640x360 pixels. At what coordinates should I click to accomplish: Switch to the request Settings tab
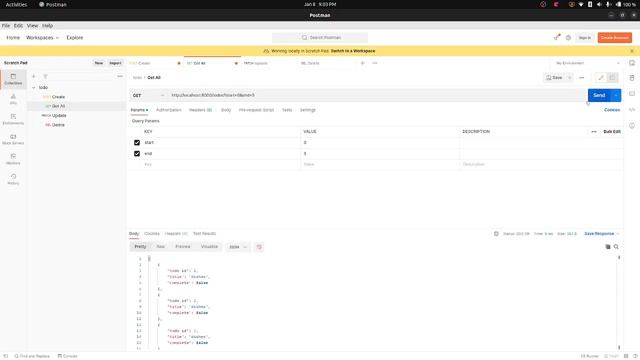click(x=308, y=110)
